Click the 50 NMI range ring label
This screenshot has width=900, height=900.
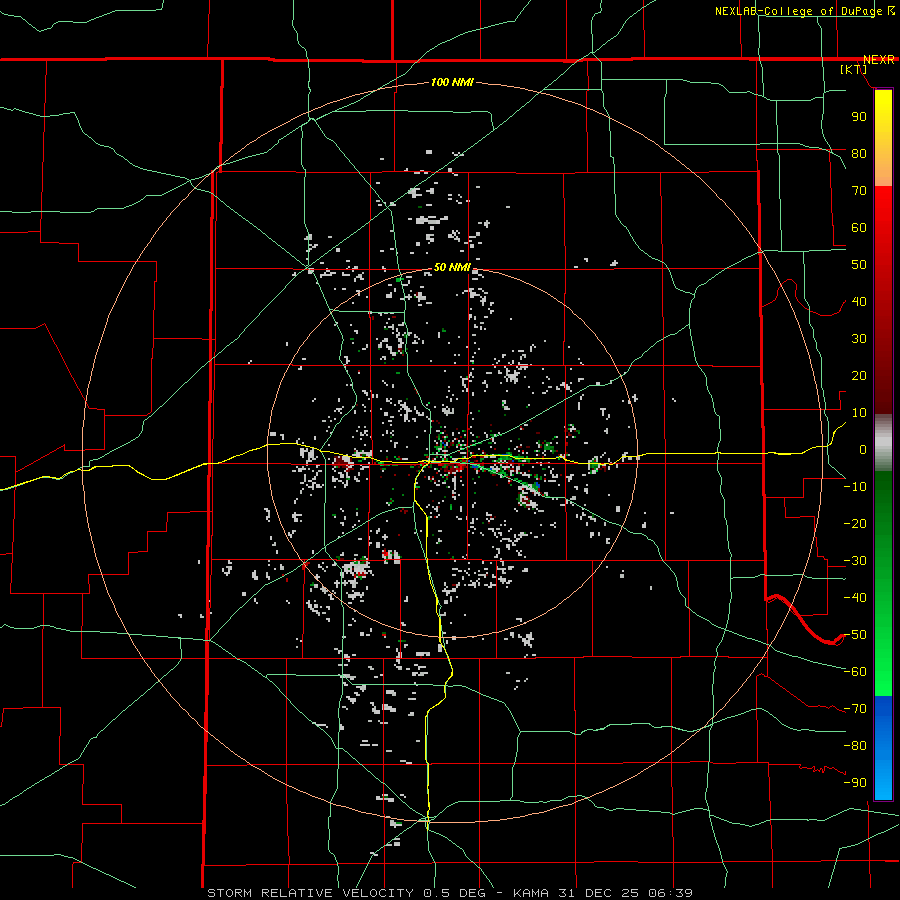[452, 267]
